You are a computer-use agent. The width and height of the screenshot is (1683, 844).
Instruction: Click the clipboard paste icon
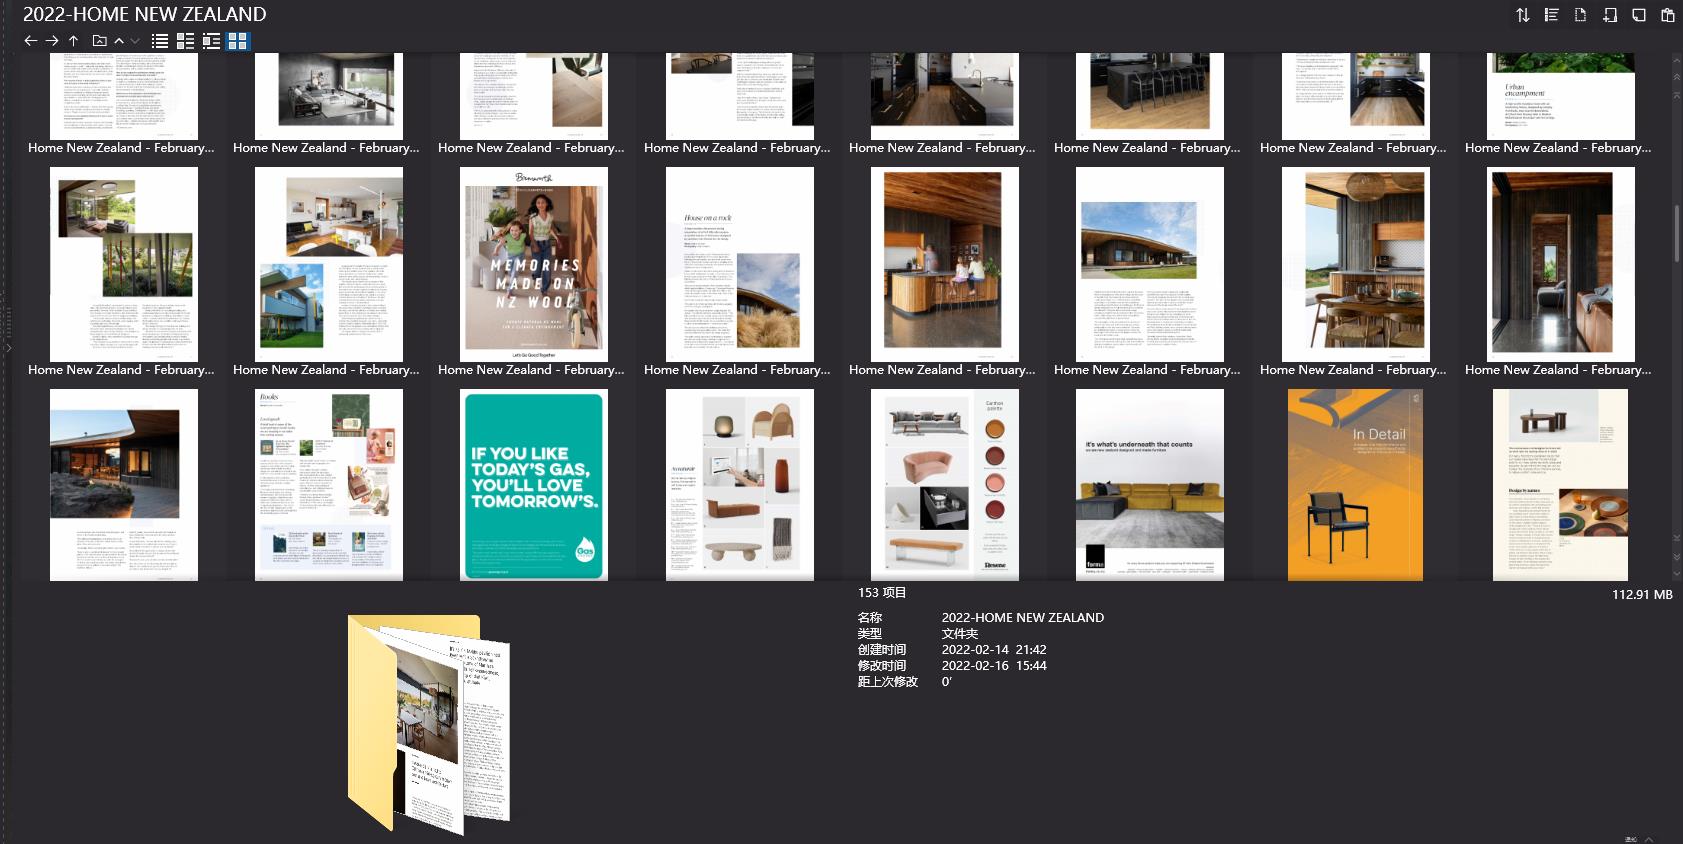(1667, 15)
